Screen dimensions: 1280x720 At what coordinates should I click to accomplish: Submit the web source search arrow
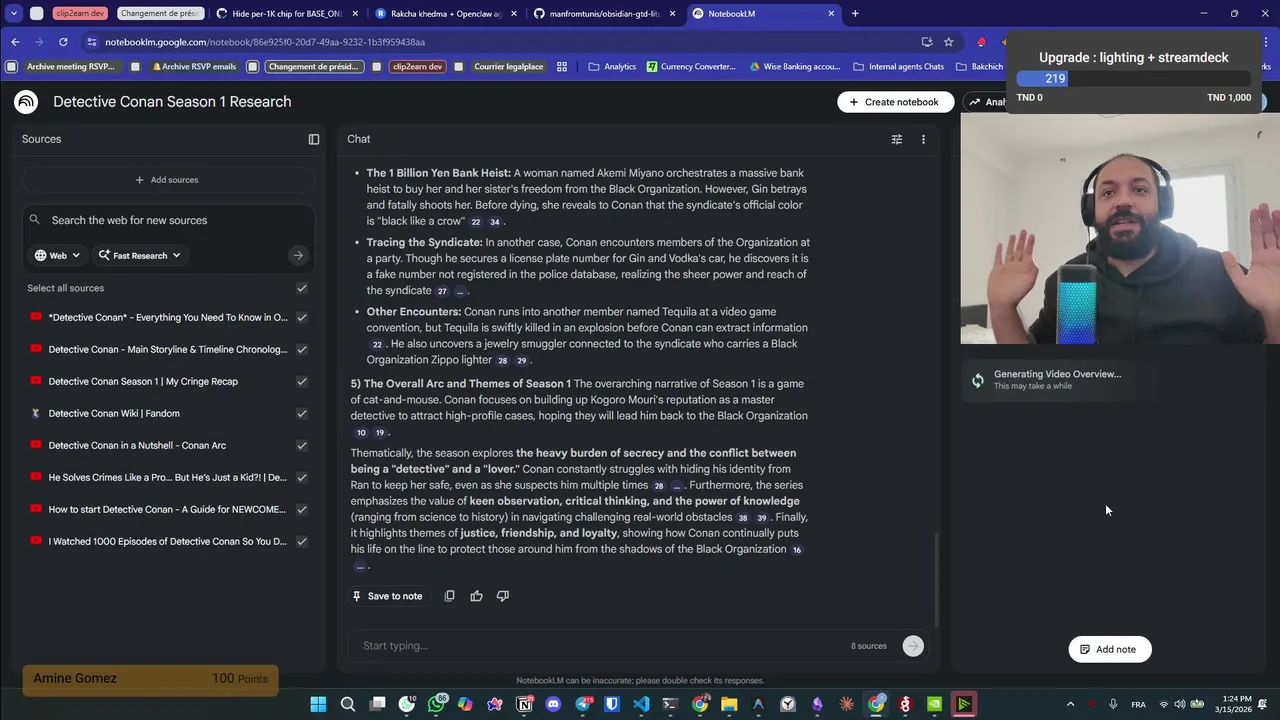click(x=298, y=255)
